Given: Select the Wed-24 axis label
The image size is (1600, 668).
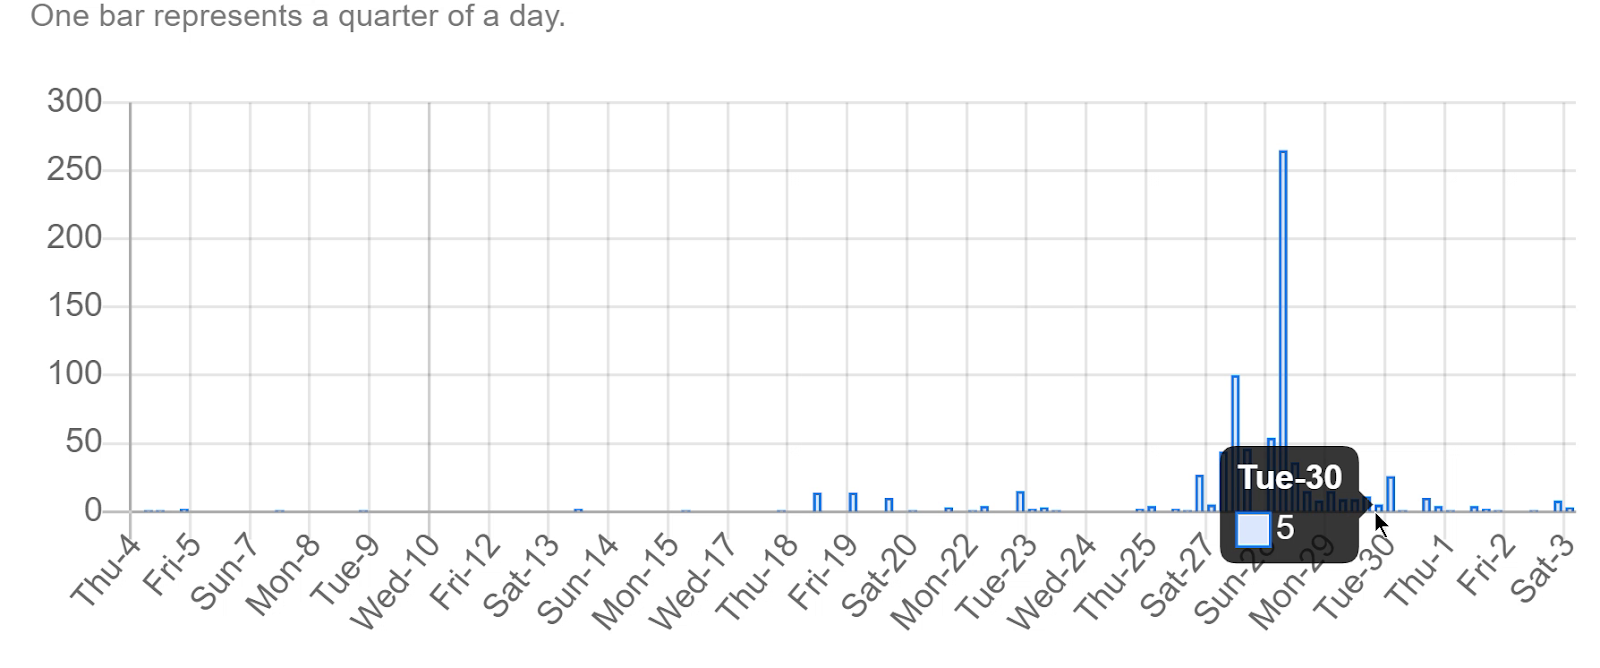Looking at the screenshot, I should click(1053, 582).
